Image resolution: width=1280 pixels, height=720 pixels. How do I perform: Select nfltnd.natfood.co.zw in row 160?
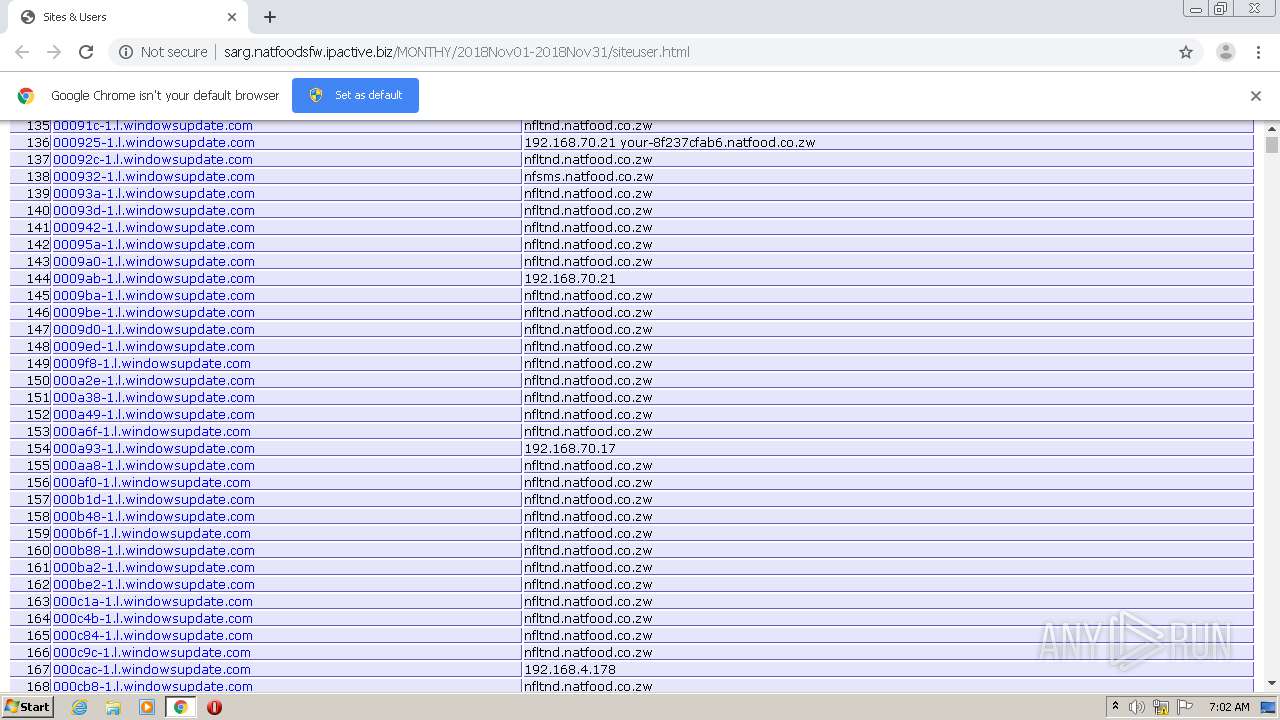[588, 551]
